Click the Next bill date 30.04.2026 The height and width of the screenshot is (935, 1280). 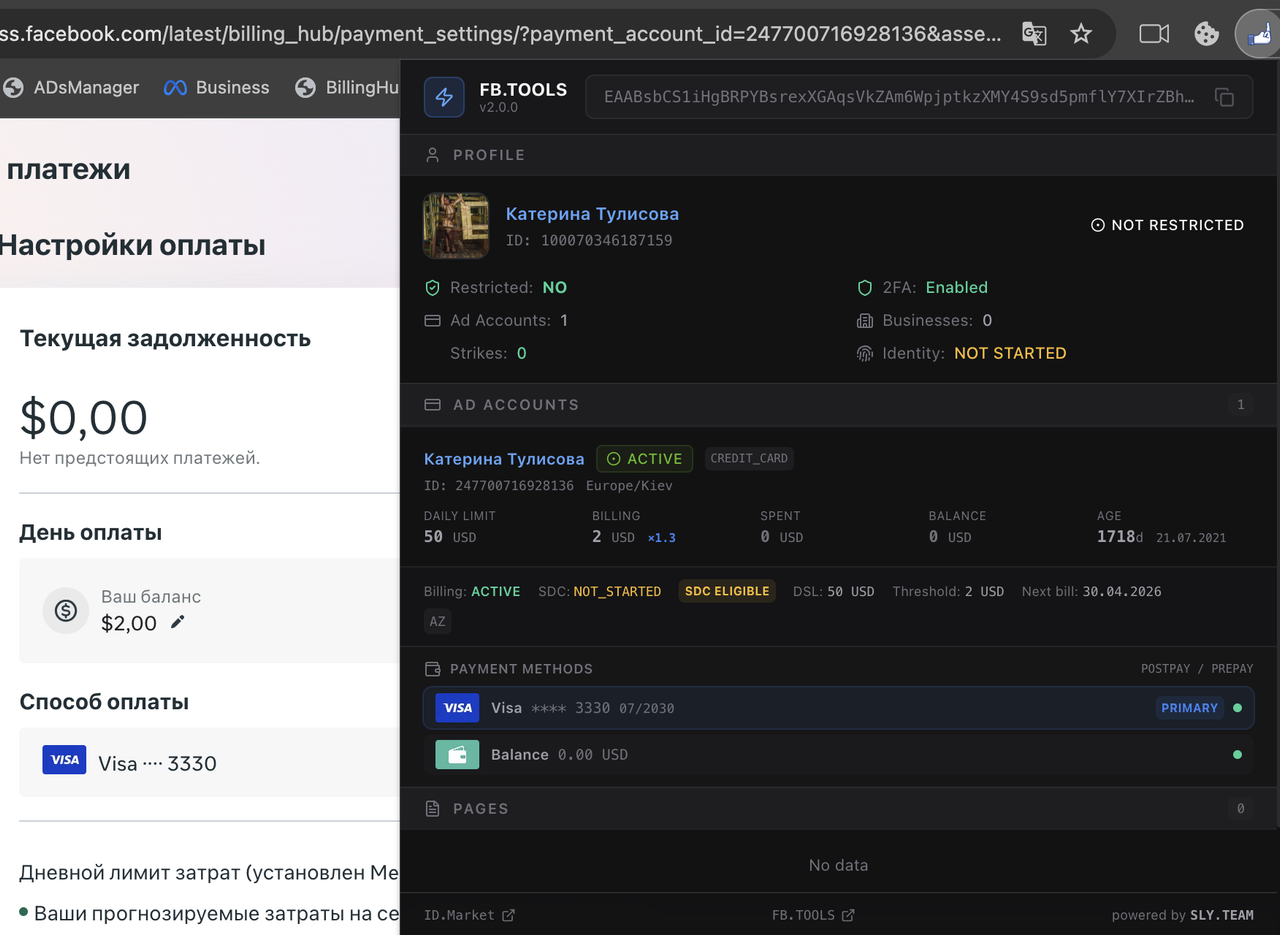pos(1122,591)
